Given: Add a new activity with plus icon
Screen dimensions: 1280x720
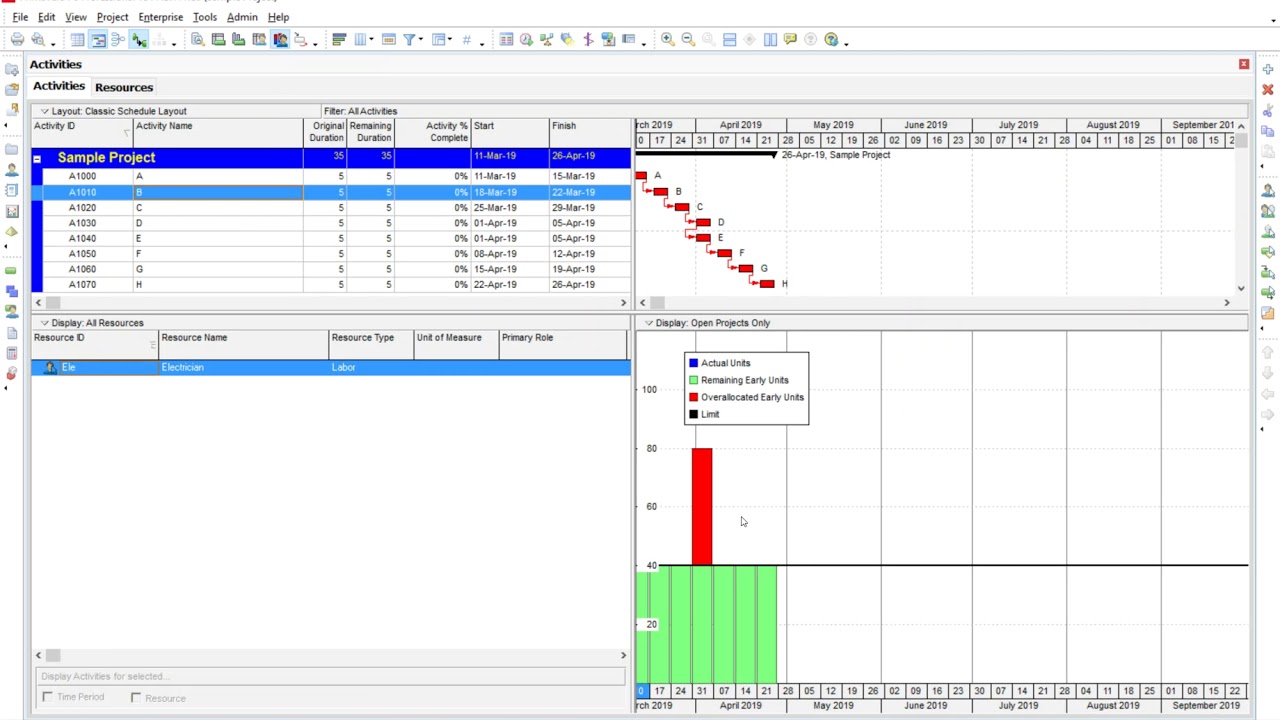Looking at the screenshot, I should [1268, 69].
